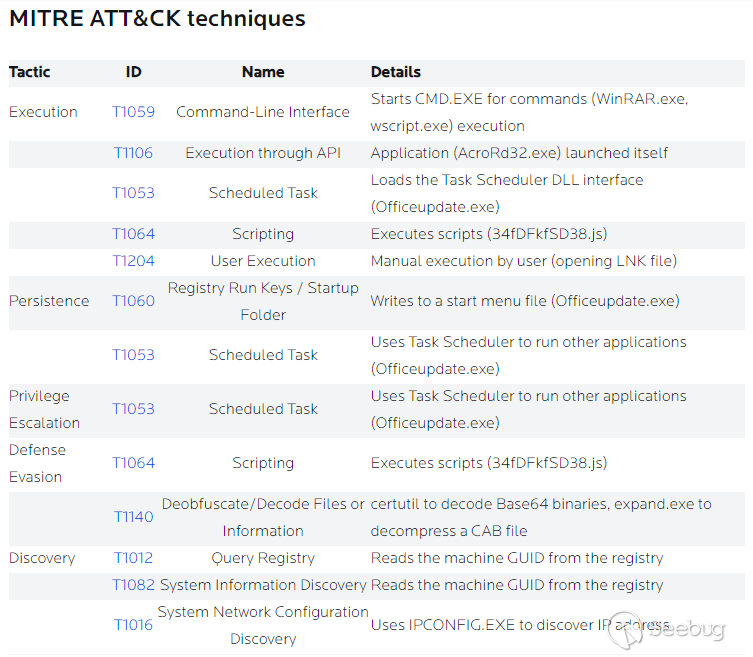Click the T1082 System Information Discovery link
The width and height of the screenshot is (753, 657).
(133, 585)
